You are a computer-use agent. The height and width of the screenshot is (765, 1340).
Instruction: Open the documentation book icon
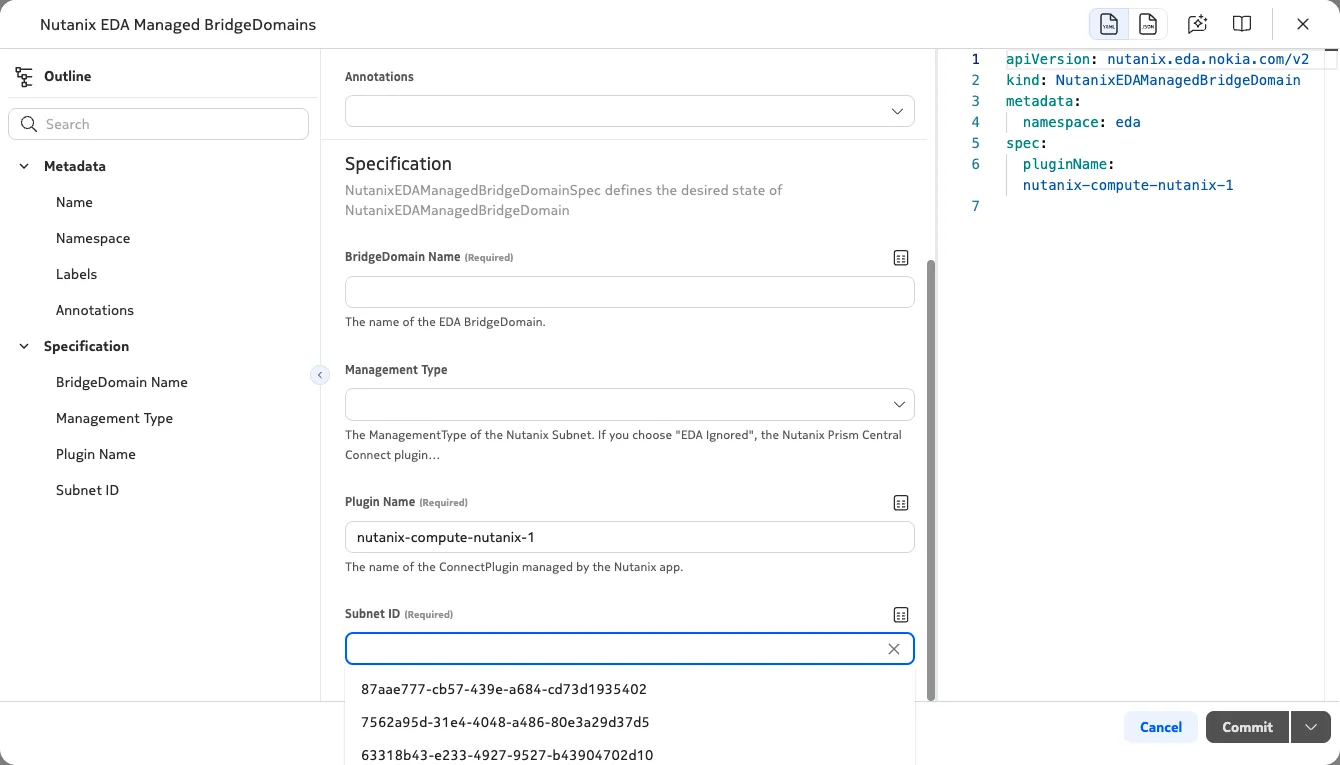[1242, 24]
